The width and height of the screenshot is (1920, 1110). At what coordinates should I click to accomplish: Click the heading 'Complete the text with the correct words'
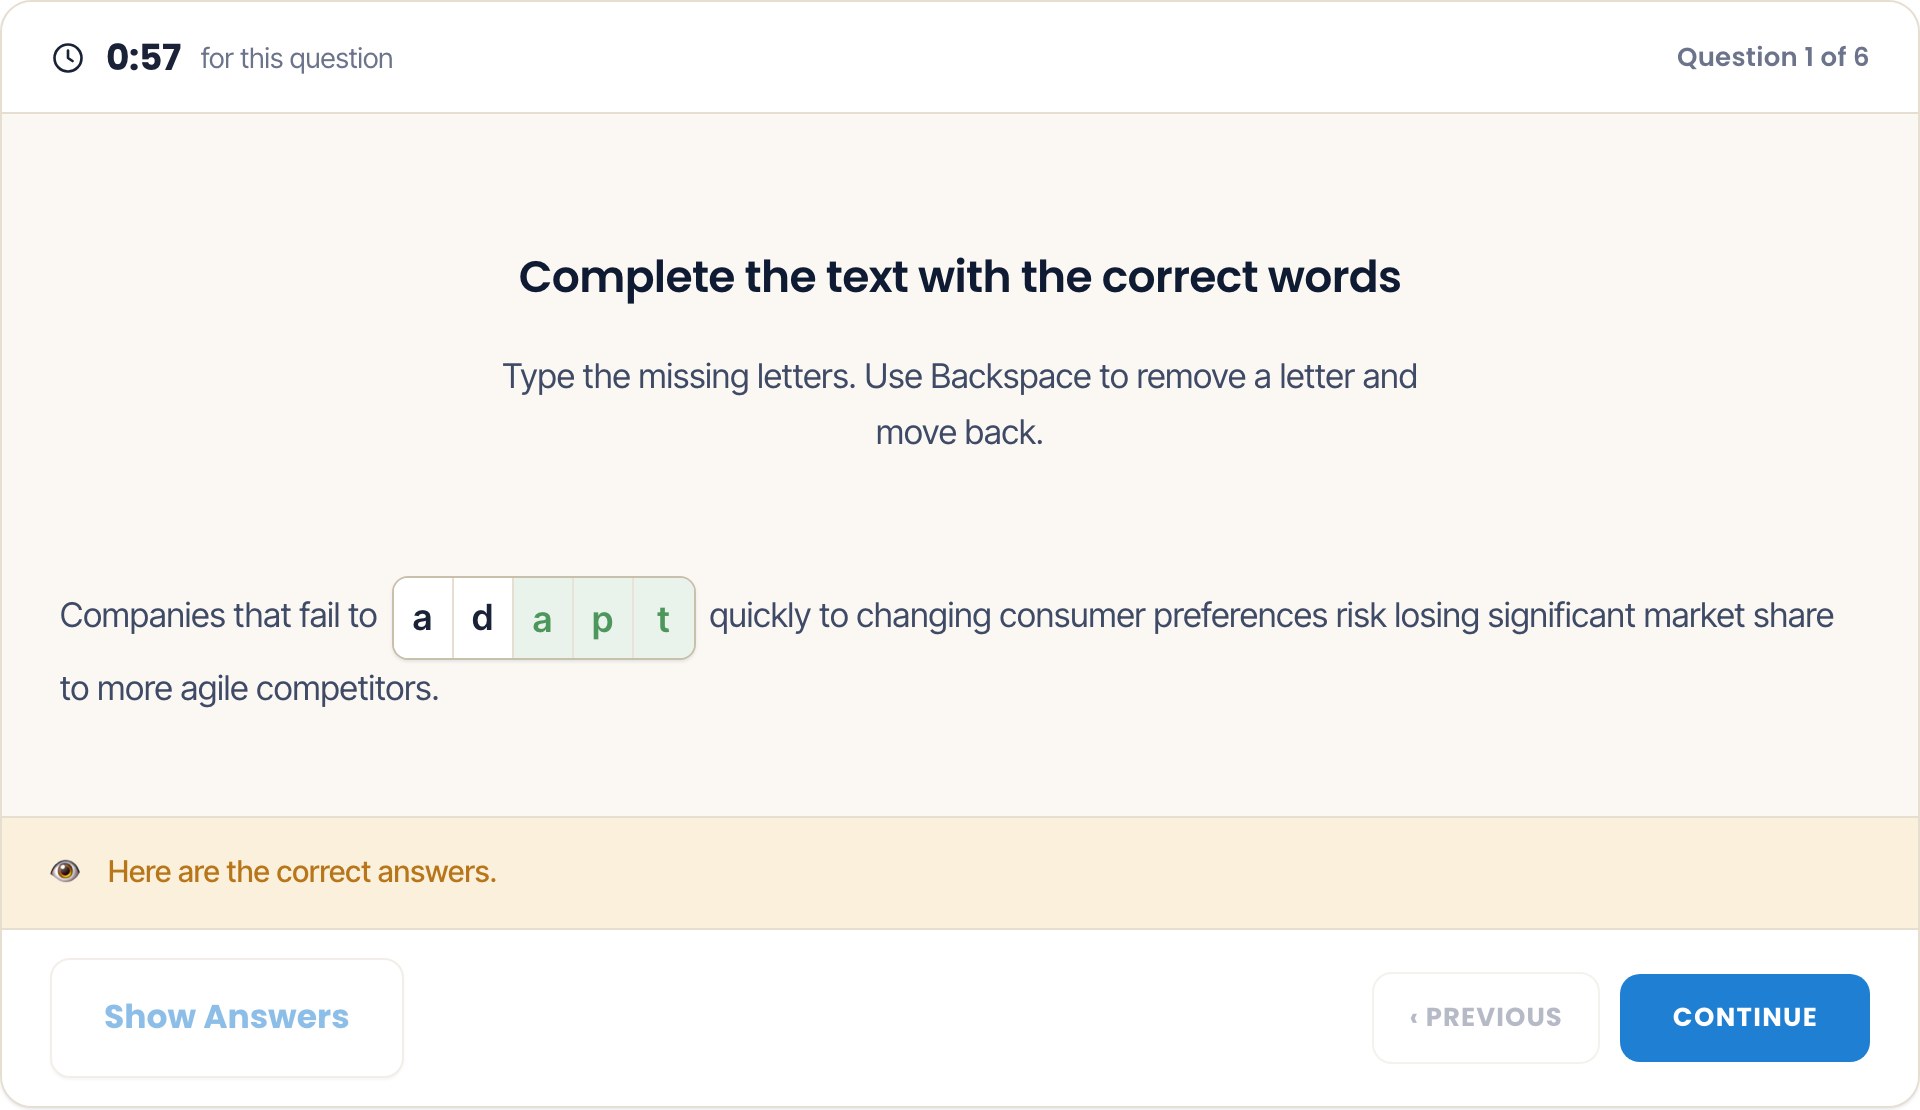pyautogui.click(x=959, y=277)
